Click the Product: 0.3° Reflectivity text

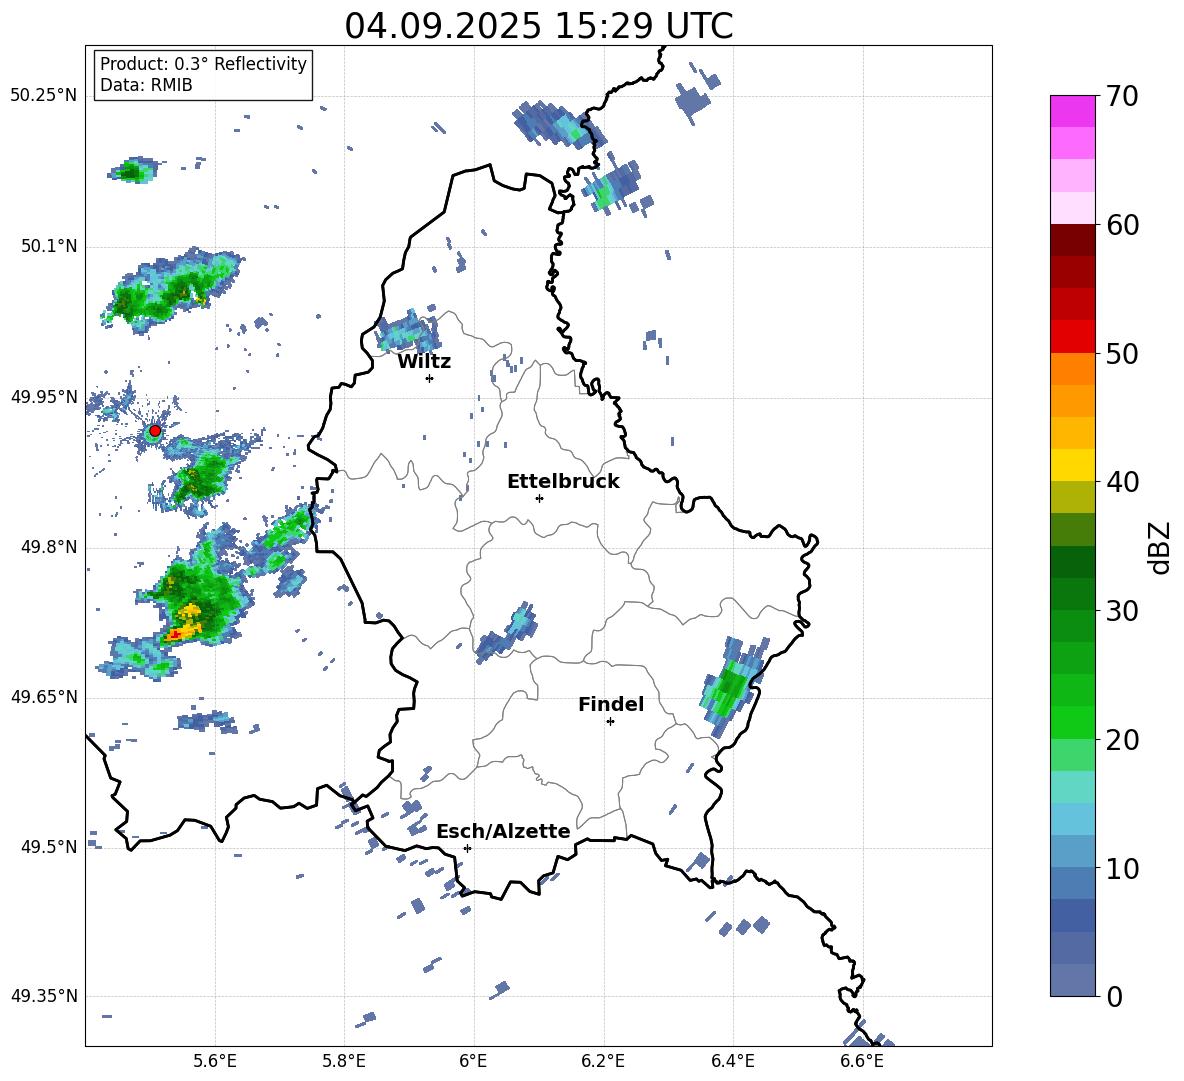[203, 64]
